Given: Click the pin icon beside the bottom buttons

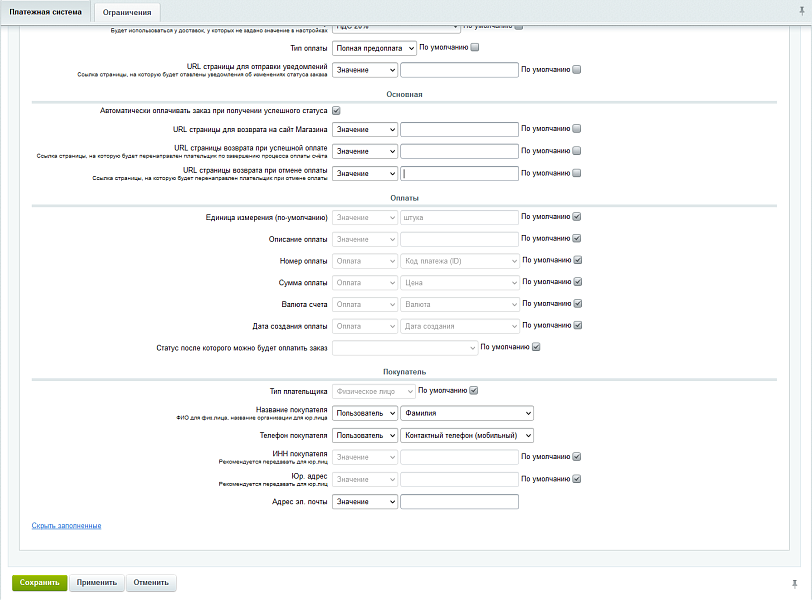Looking at the screenshot, I should (x=794, y=582).
